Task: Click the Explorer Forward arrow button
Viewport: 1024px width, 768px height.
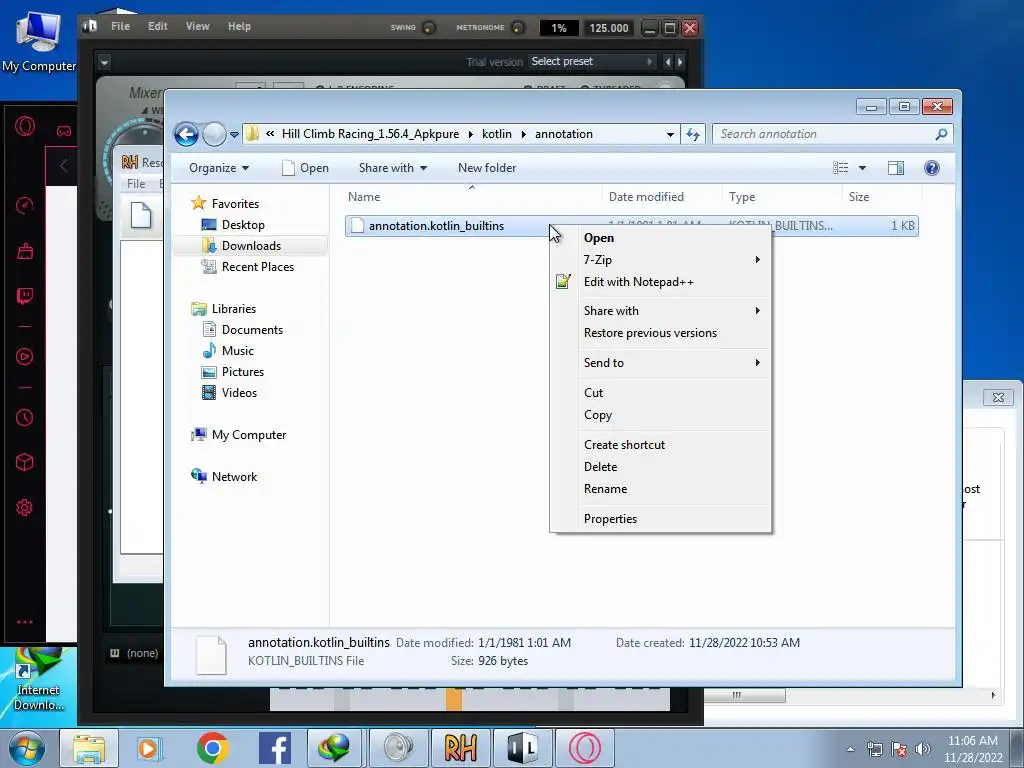Action: coord(214,135)
